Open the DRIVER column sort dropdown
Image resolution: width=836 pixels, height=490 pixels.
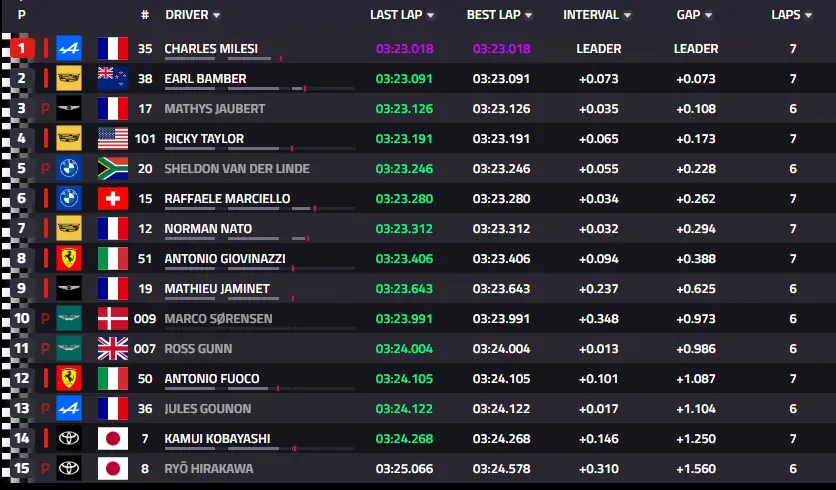tap(216, 15)
